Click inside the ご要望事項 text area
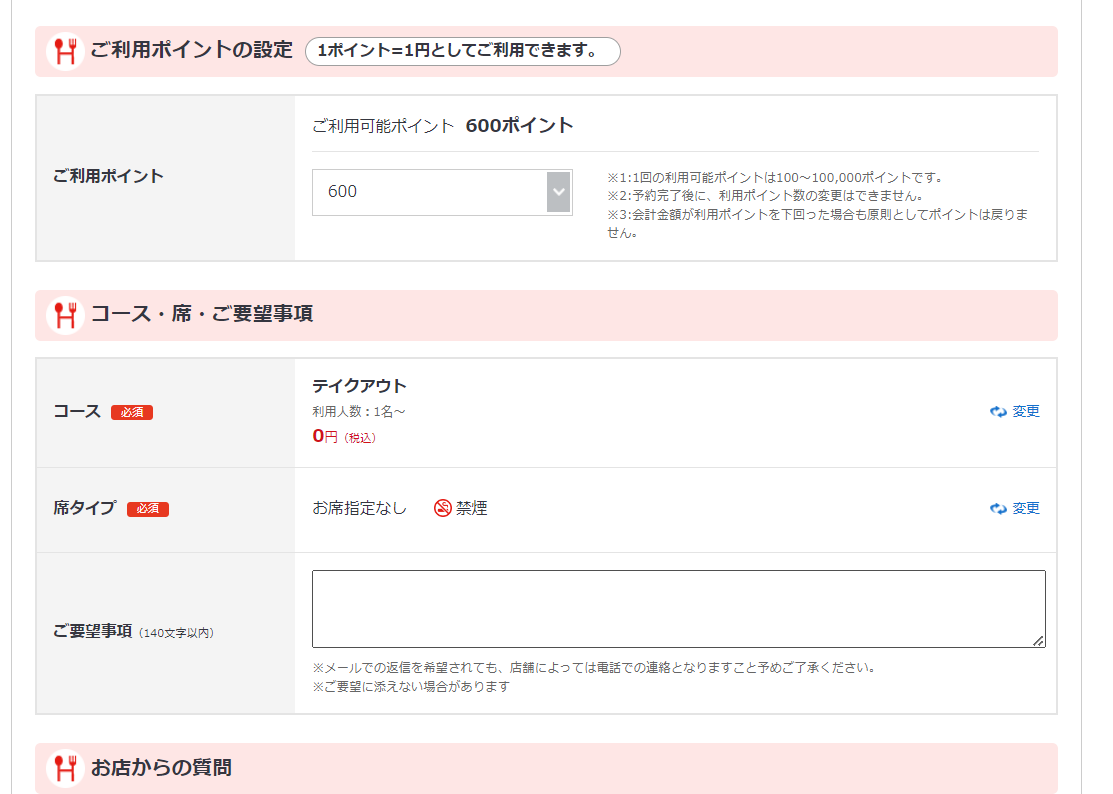 (x=678, y=608)
